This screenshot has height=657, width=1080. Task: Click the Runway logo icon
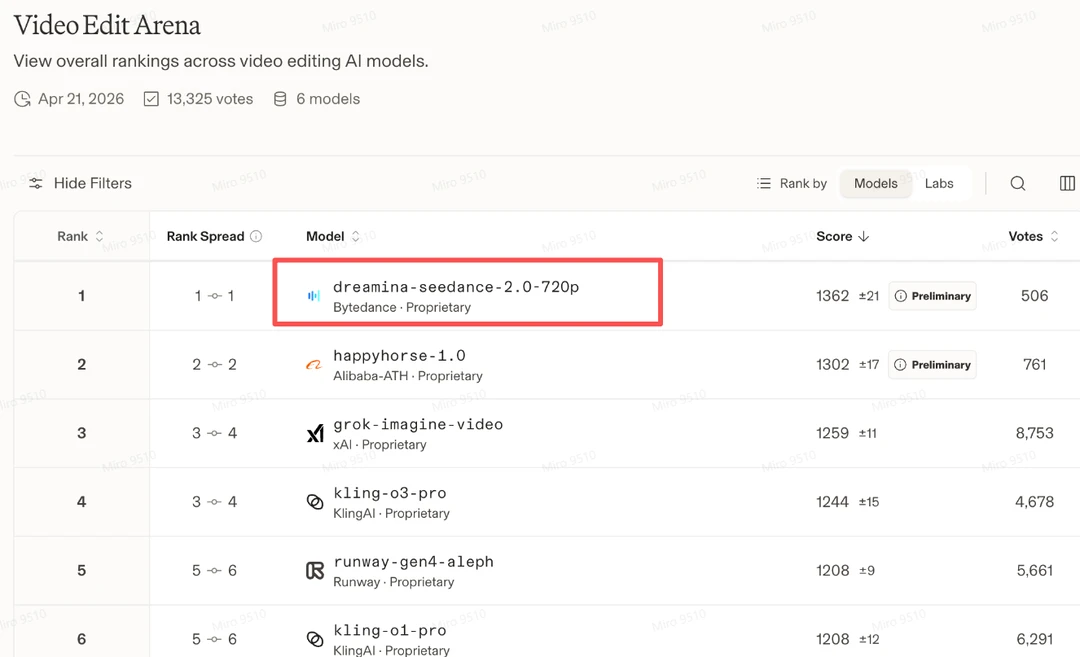click(x=315, y=571)
